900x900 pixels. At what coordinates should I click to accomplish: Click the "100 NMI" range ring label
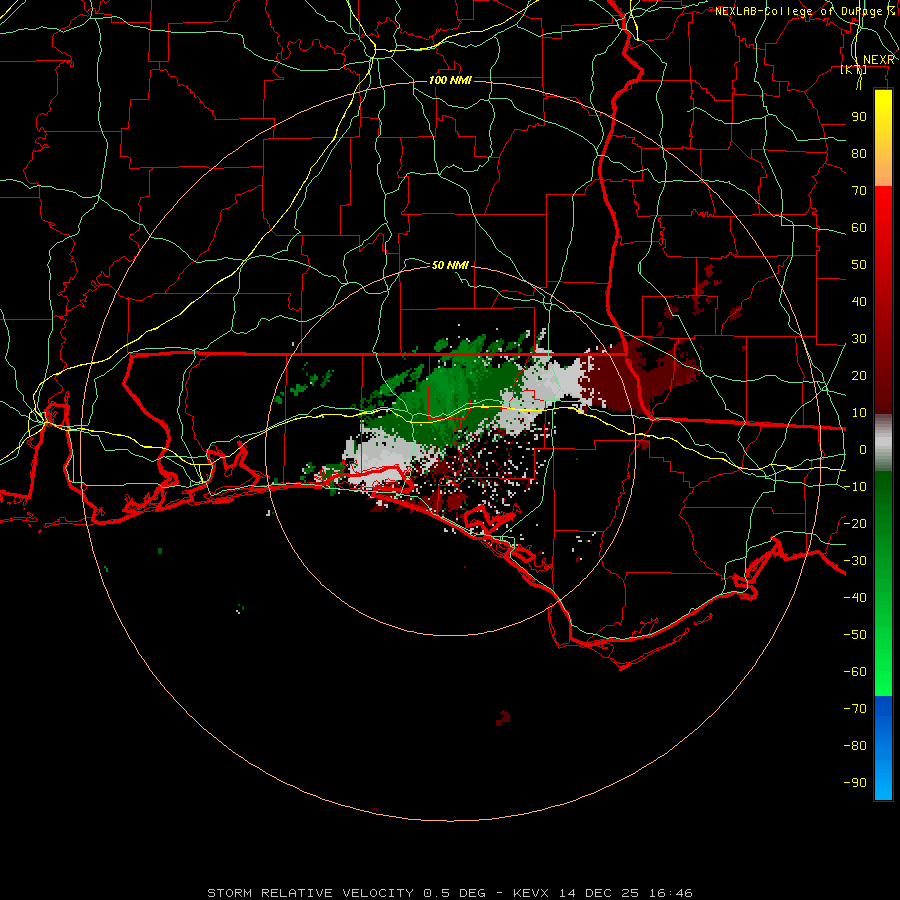click(x=450, y=80)
